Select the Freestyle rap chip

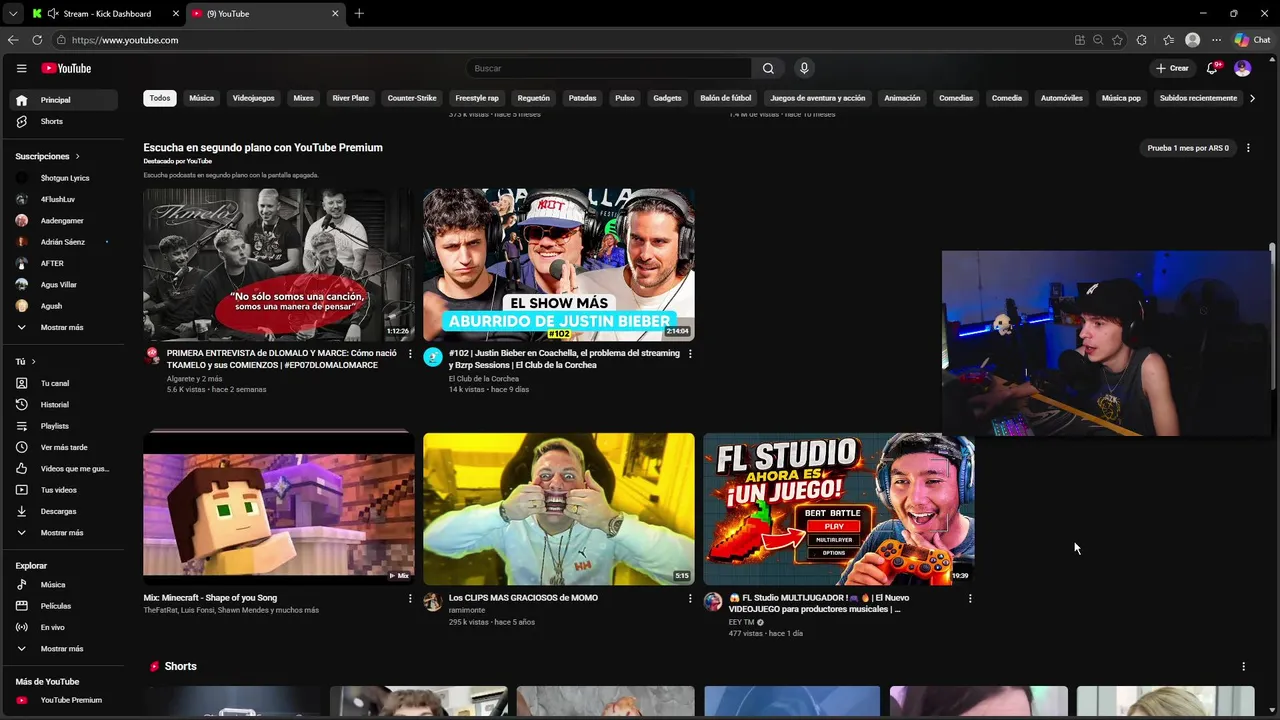coord(477,98)
